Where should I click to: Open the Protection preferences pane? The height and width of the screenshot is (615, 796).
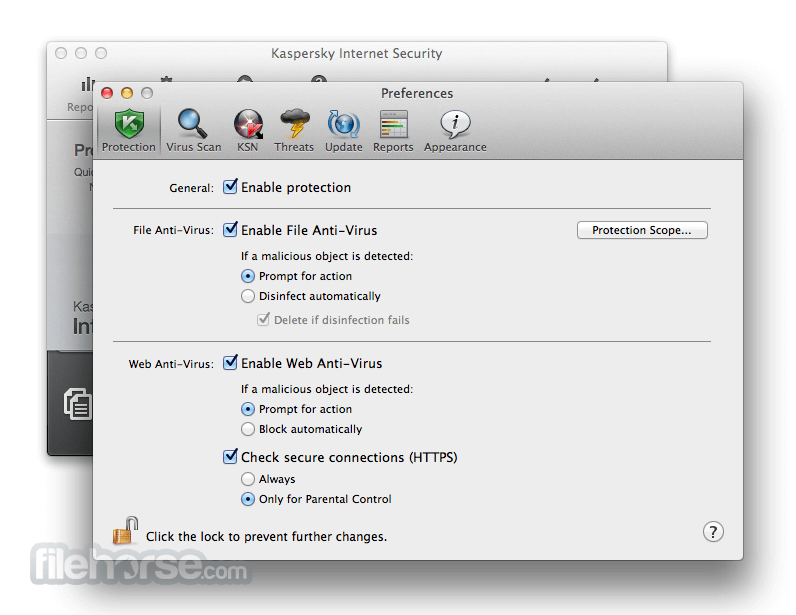(129, 131)
